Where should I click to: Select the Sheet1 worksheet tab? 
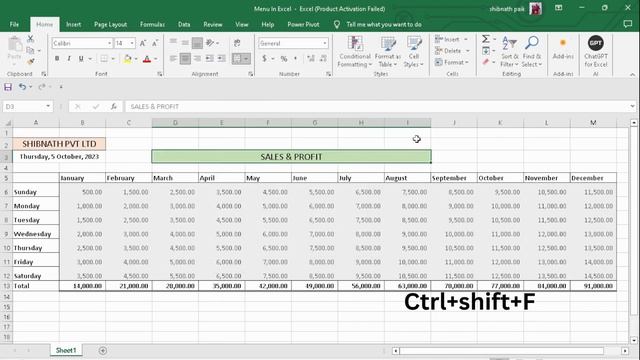pos(66,350)
